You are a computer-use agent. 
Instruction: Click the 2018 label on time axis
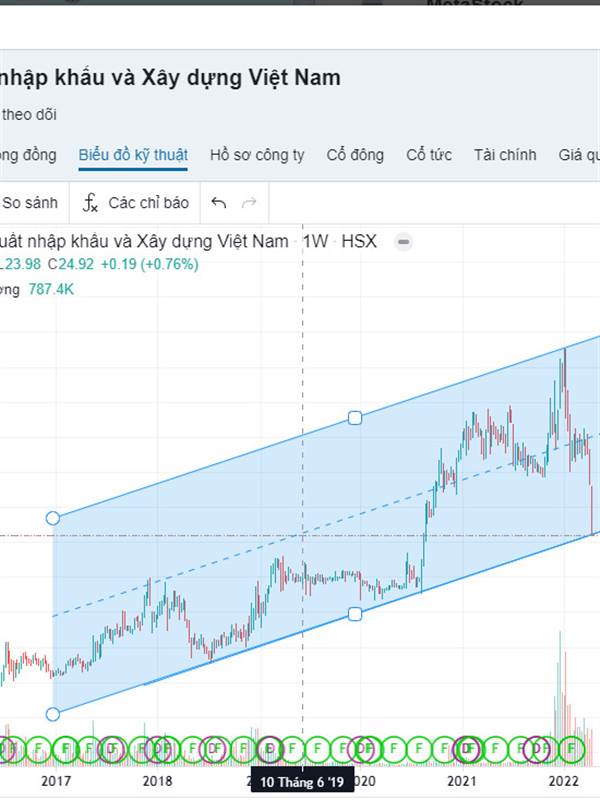pyautogui.click(x=158, y=781)
